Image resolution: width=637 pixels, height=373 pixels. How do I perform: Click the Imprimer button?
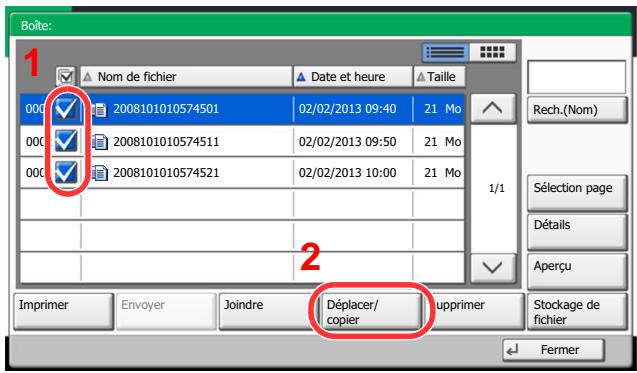[63, 312]
